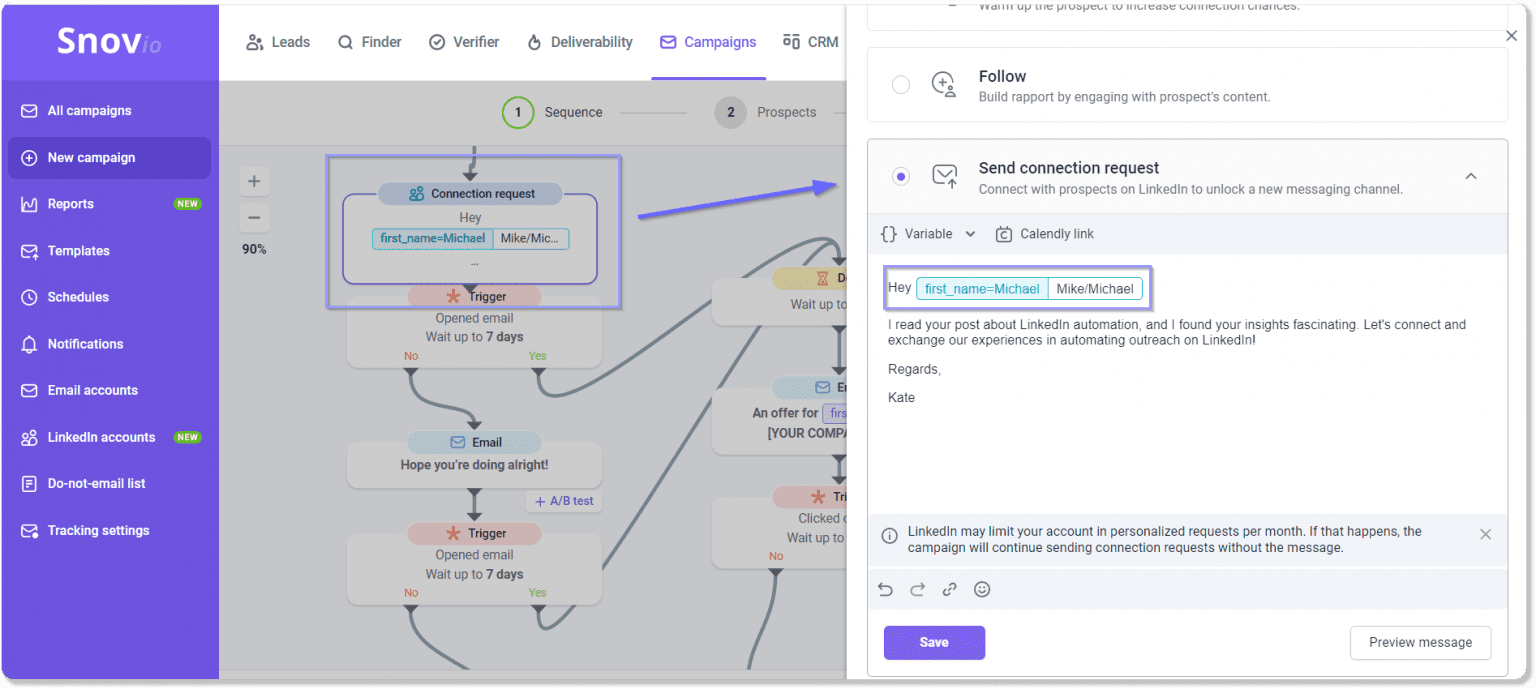Open LinkedIn accounts from the sidebar
Viewport: 1536px width, 689px height.
tap(100, 437)
